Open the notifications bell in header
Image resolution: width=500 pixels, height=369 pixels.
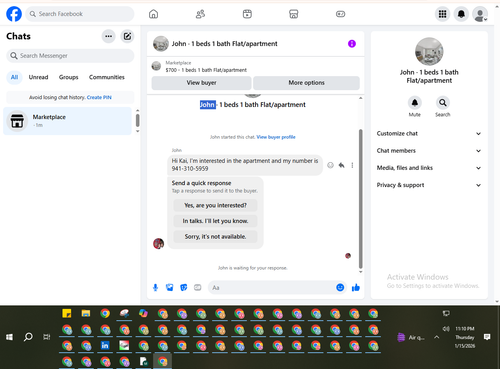(x=461, y=14)
